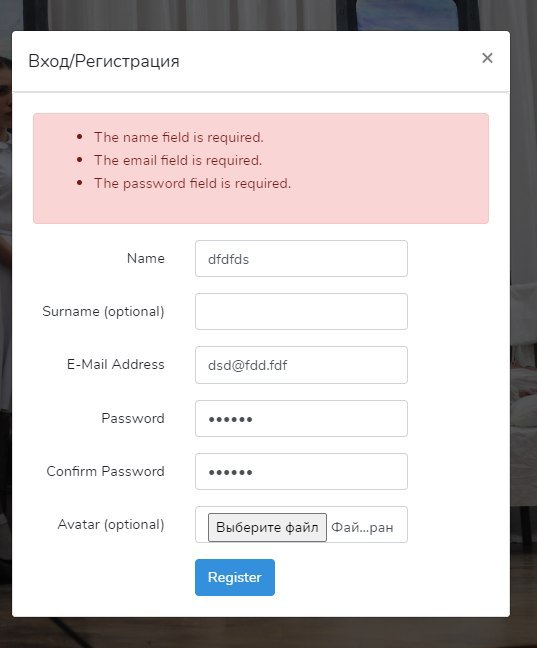Click the Confirm Password field
Viewport: 537px width, 648px height.
301,472
